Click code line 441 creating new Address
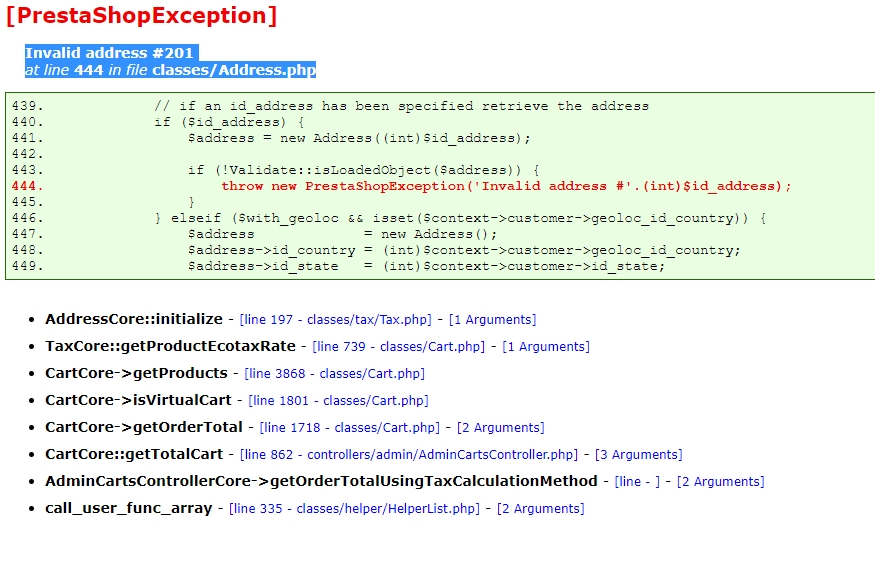Viewport: 875px width, 576px height. click(x=359, y=138)
